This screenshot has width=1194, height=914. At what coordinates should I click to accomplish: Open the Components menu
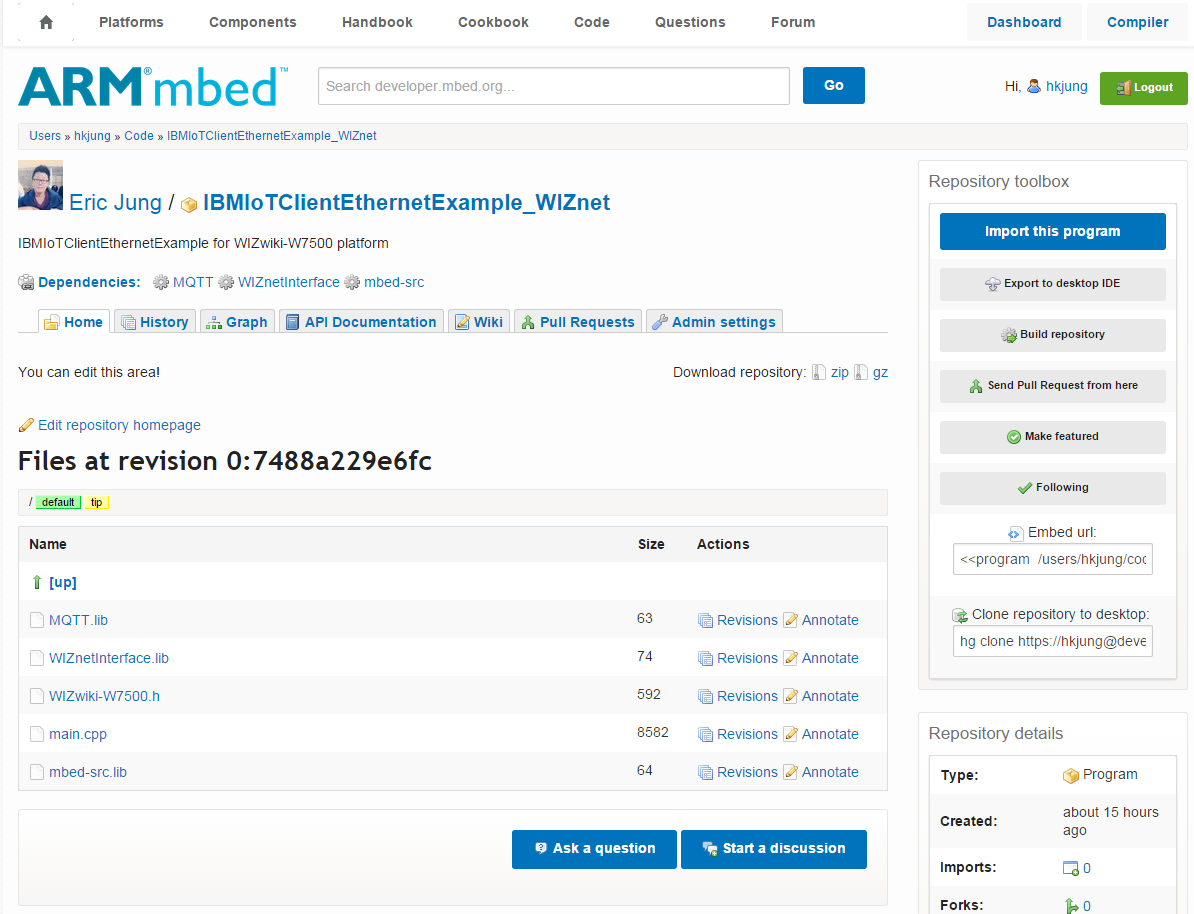click(253, 22)
